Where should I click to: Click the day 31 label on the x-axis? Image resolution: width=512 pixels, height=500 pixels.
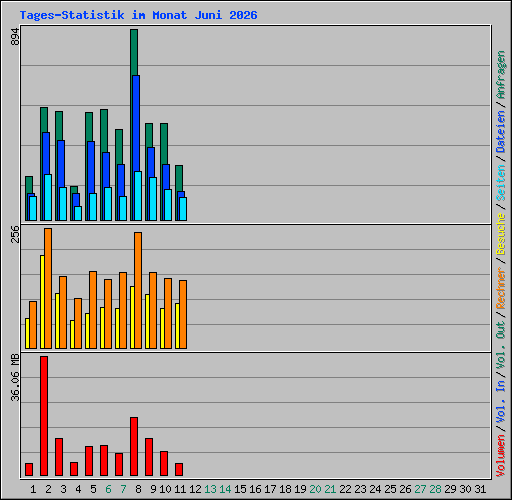pos(480,489)
